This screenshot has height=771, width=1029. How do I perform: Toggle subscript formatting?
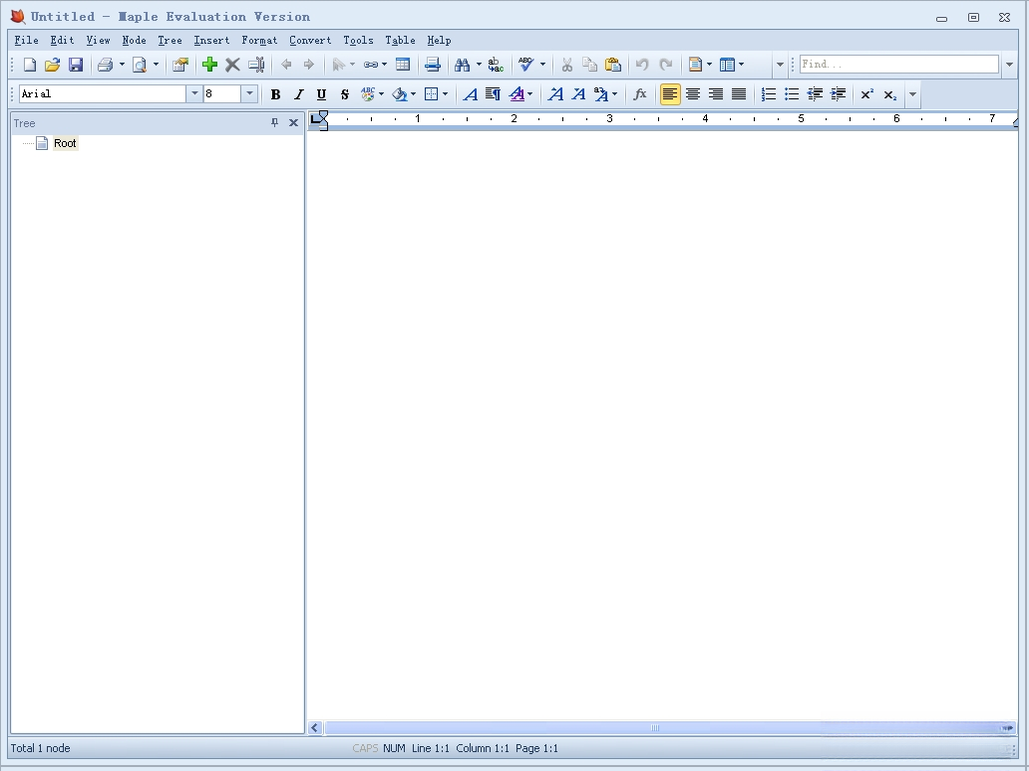tap(890, 94)
